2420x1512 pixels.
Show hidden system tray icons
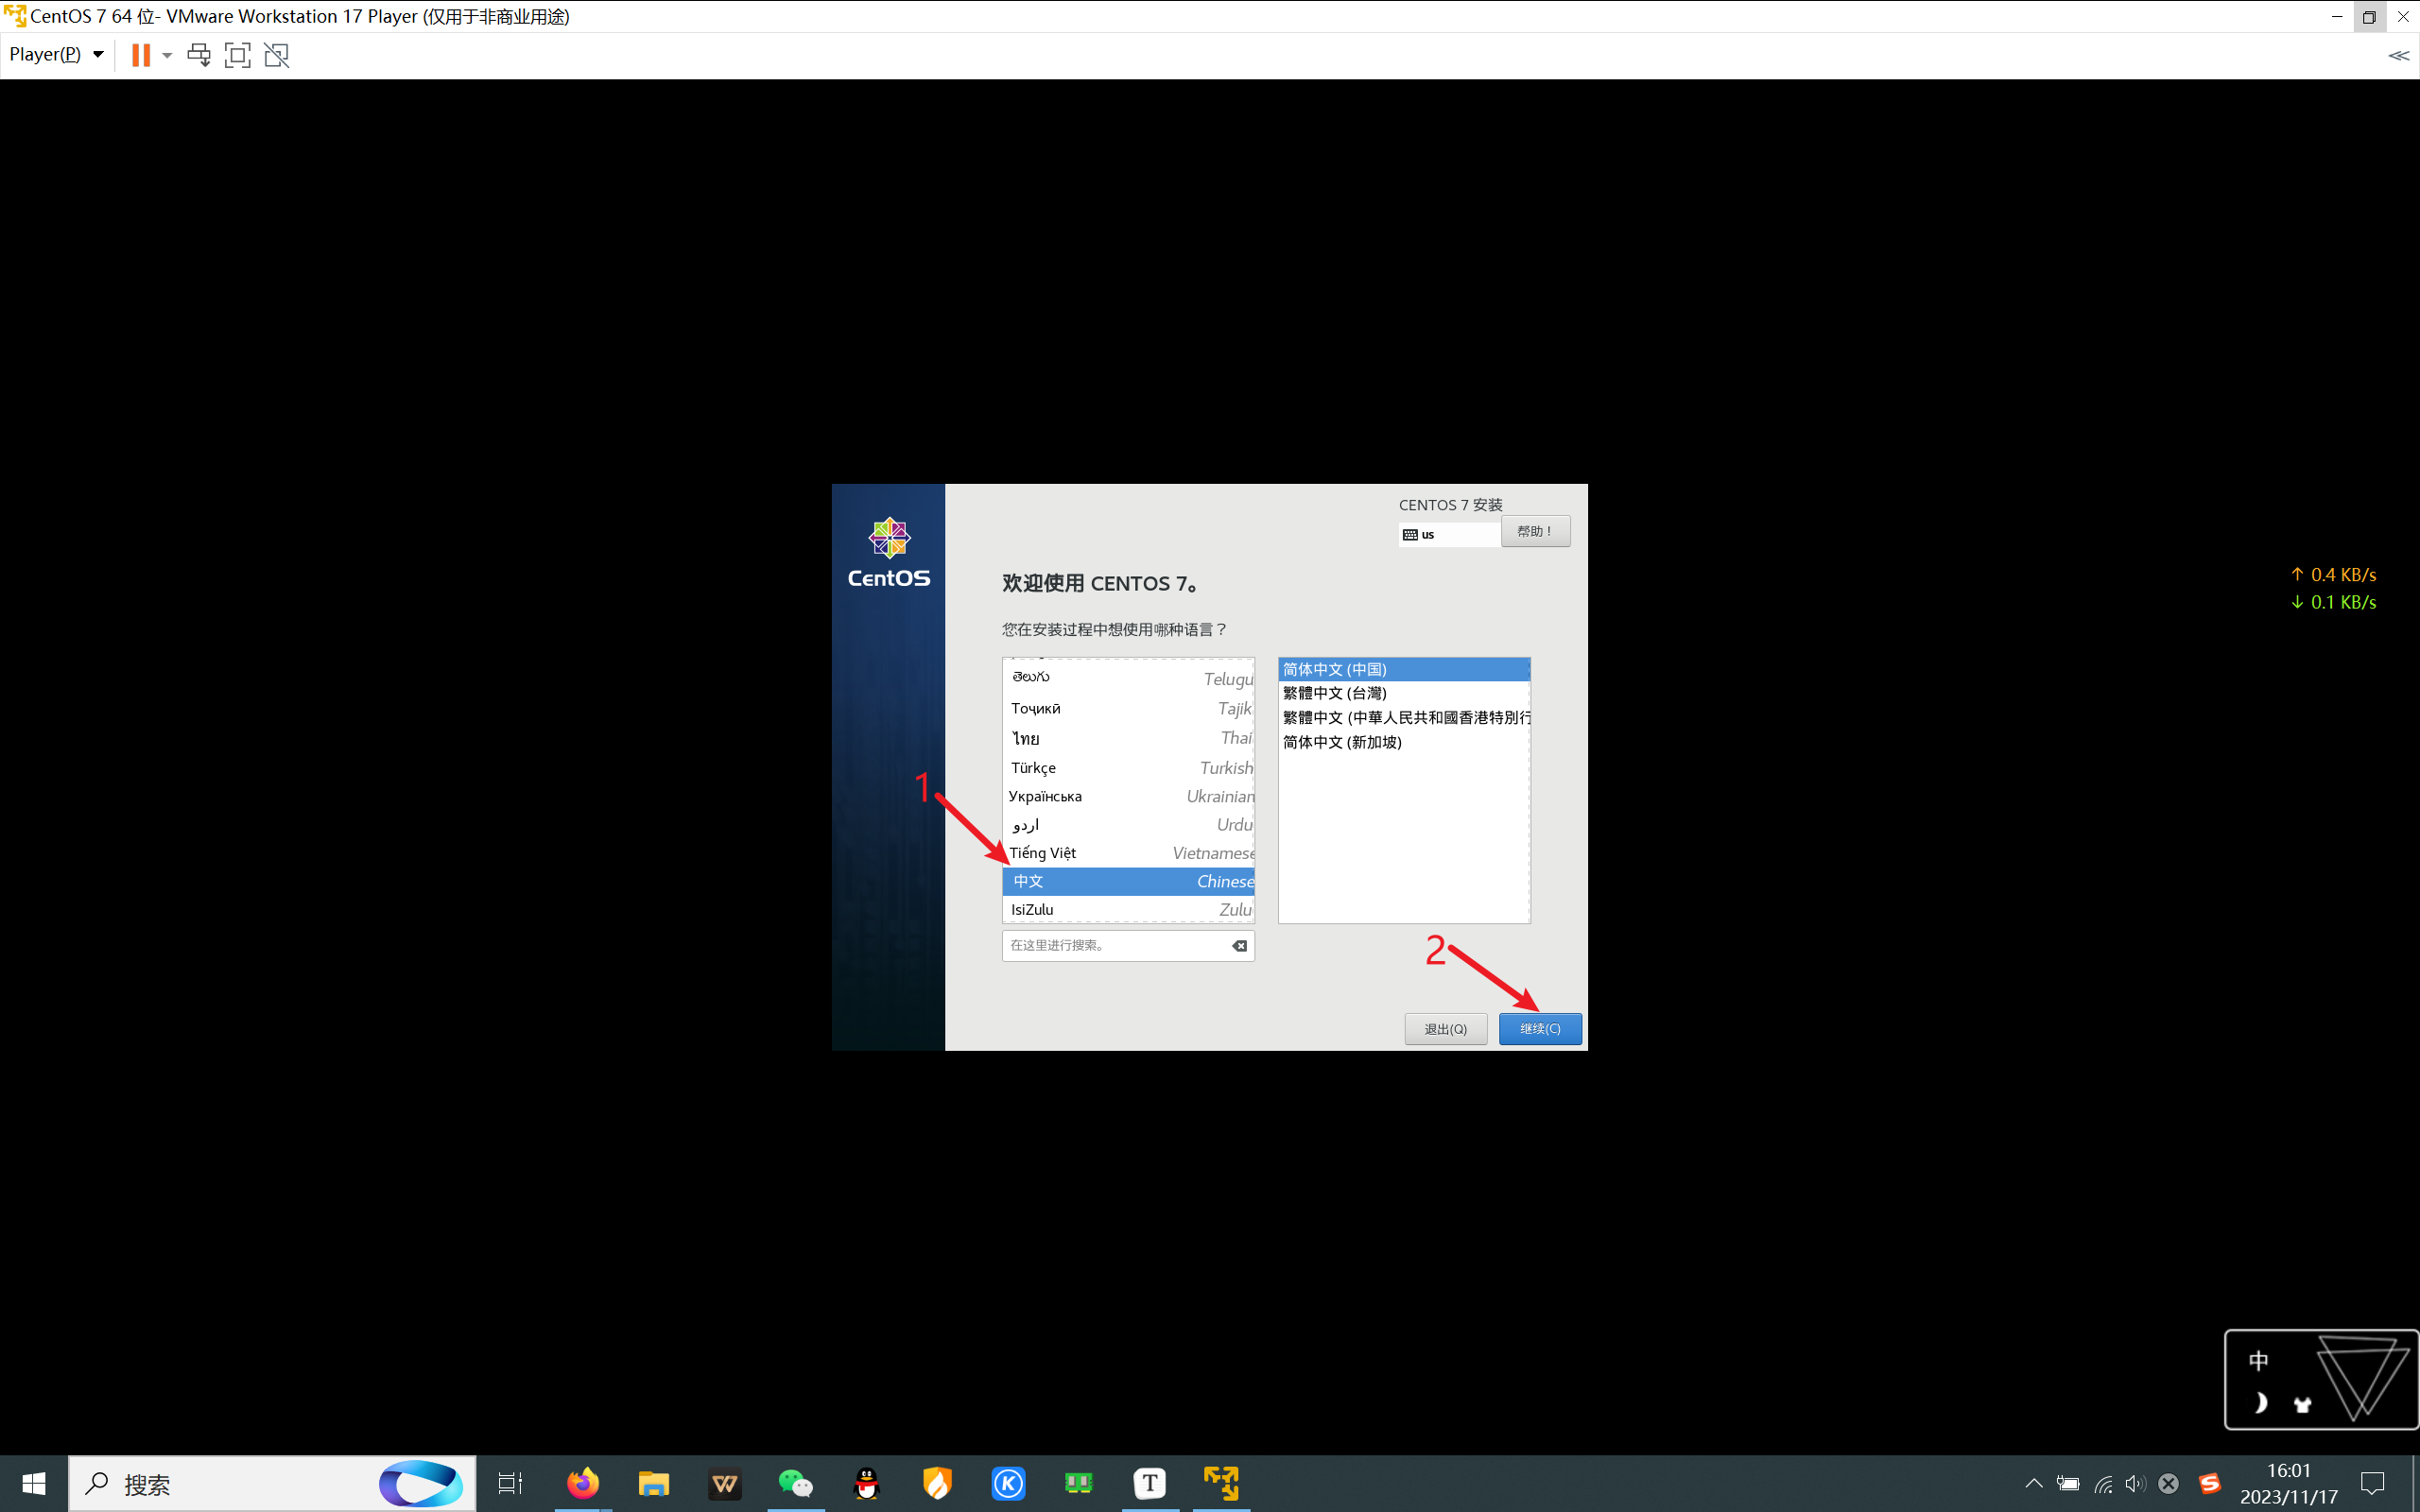(2034, 1484)
